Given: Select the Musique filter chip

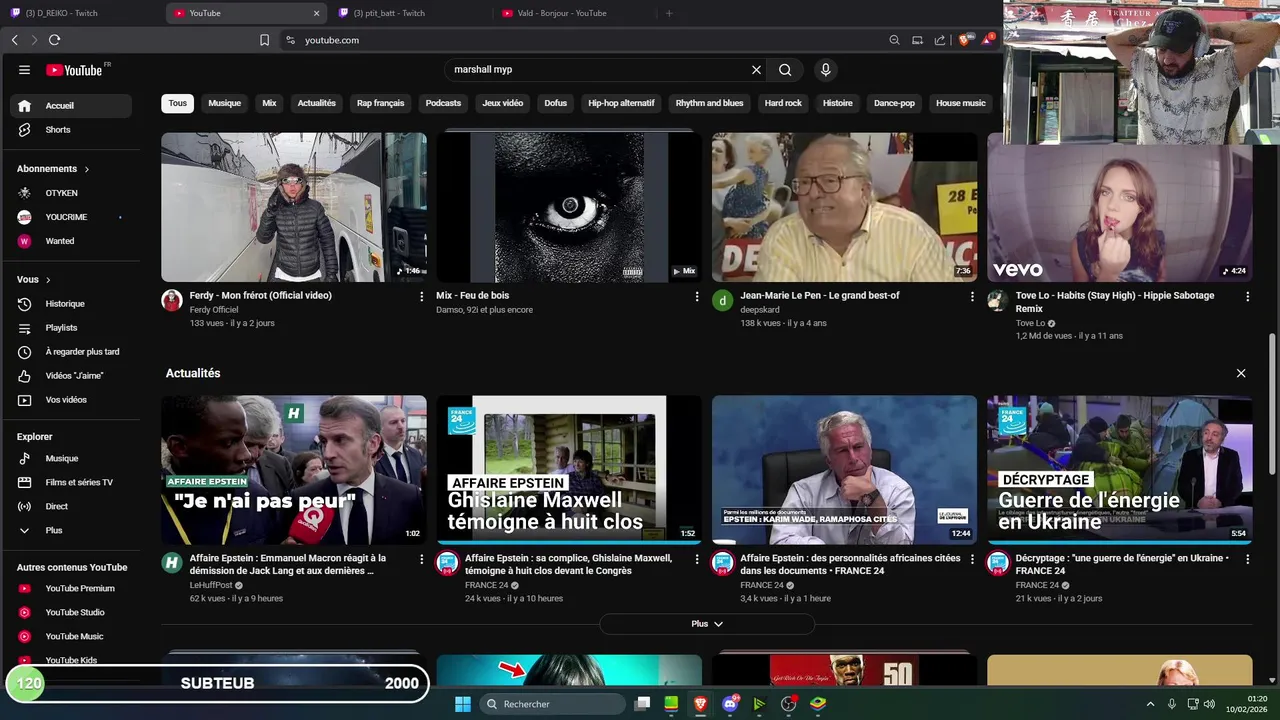Looking at the screenshot, I should (224, 103).
